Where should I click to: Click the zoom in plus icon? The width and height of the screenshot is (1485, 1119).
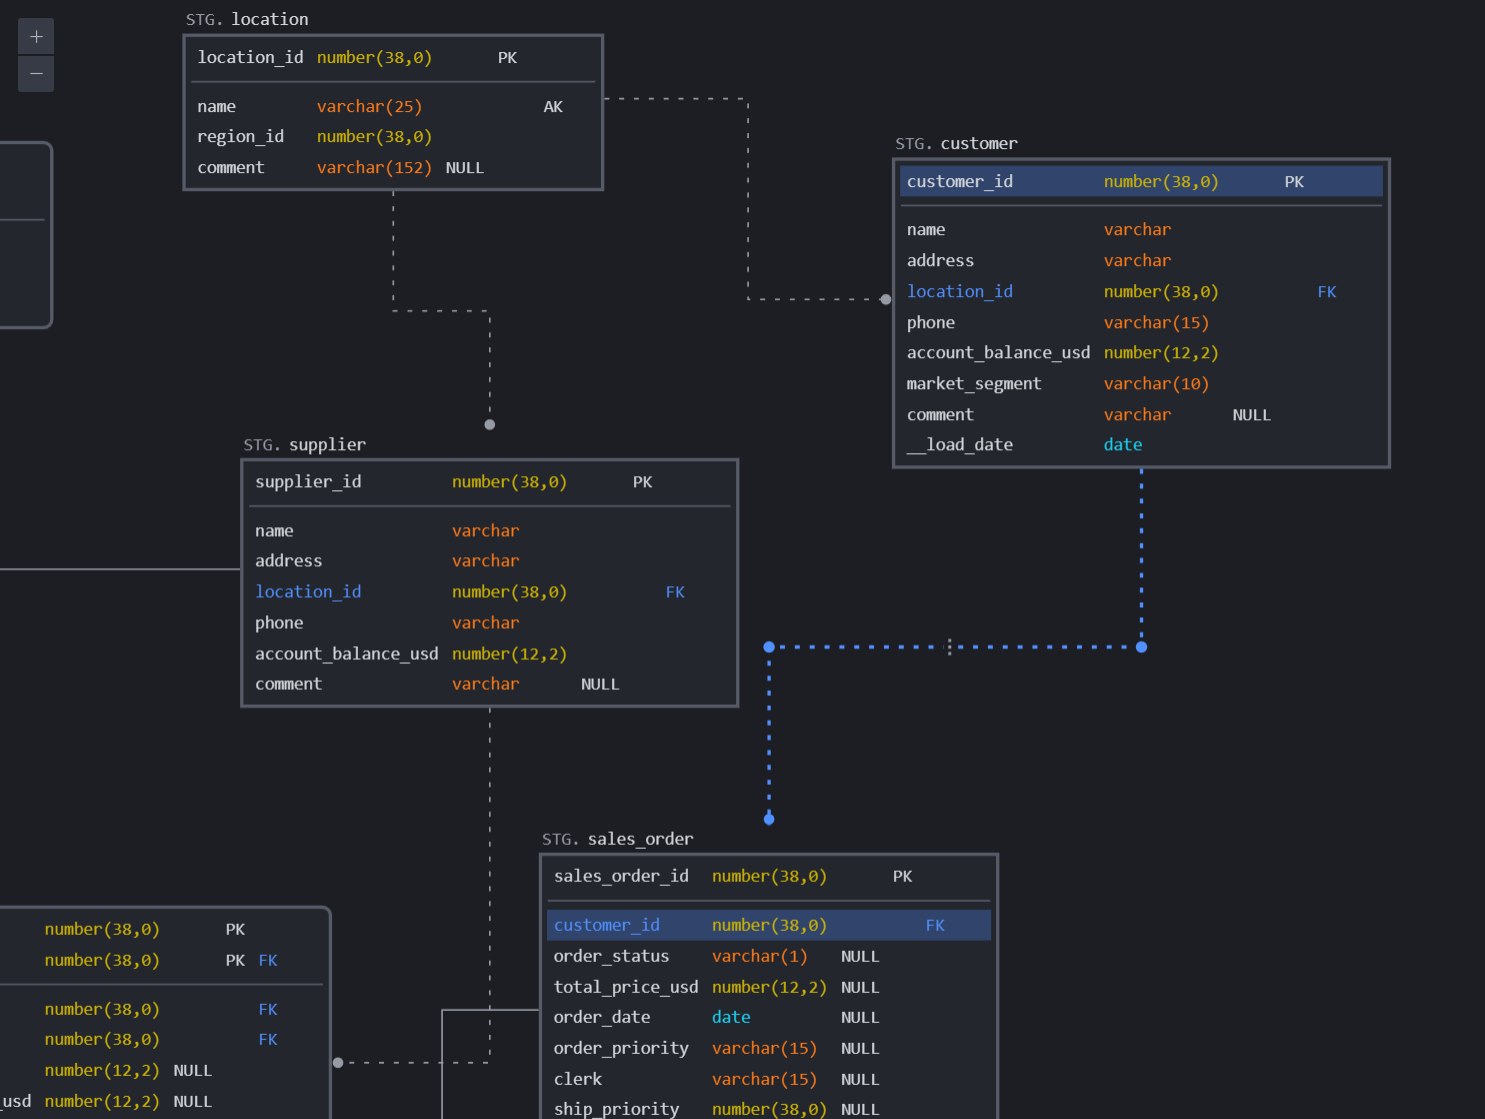(x=36, y=36)
